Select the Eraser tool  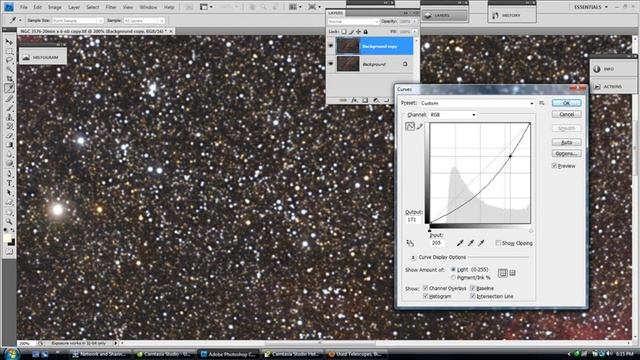tap(9, 135)
